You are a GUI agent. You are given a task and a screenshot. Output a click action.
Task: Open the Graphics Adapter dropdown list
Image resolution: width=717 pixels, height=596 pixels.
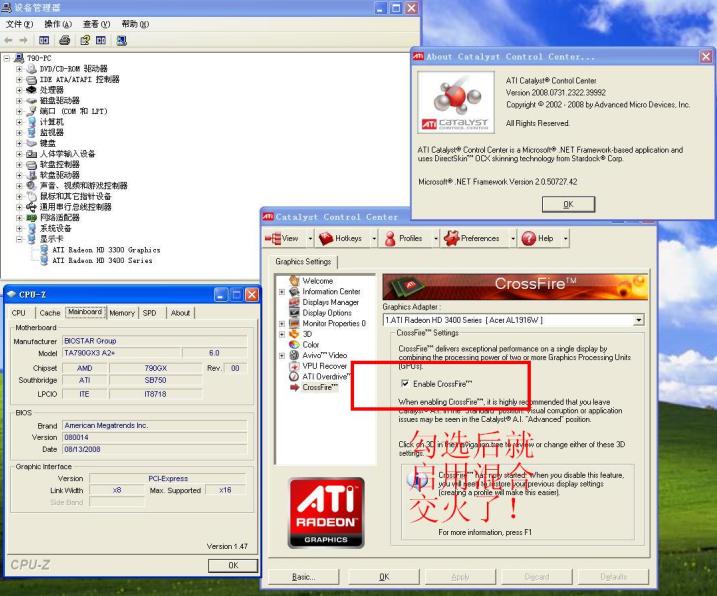(x=638, y=320)
